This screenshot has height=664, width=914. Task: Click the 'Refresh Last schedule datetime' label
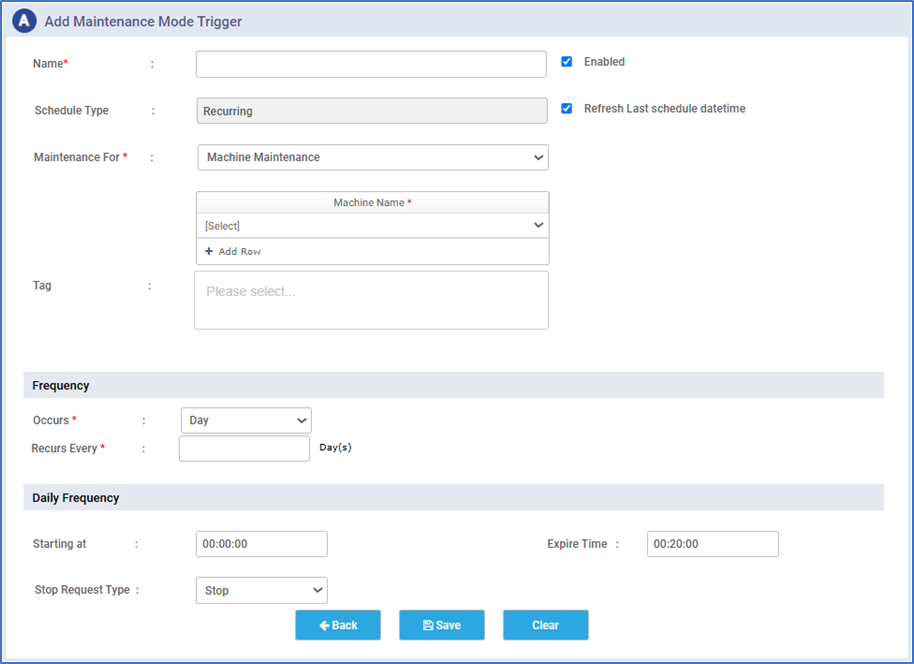[665, 108]
